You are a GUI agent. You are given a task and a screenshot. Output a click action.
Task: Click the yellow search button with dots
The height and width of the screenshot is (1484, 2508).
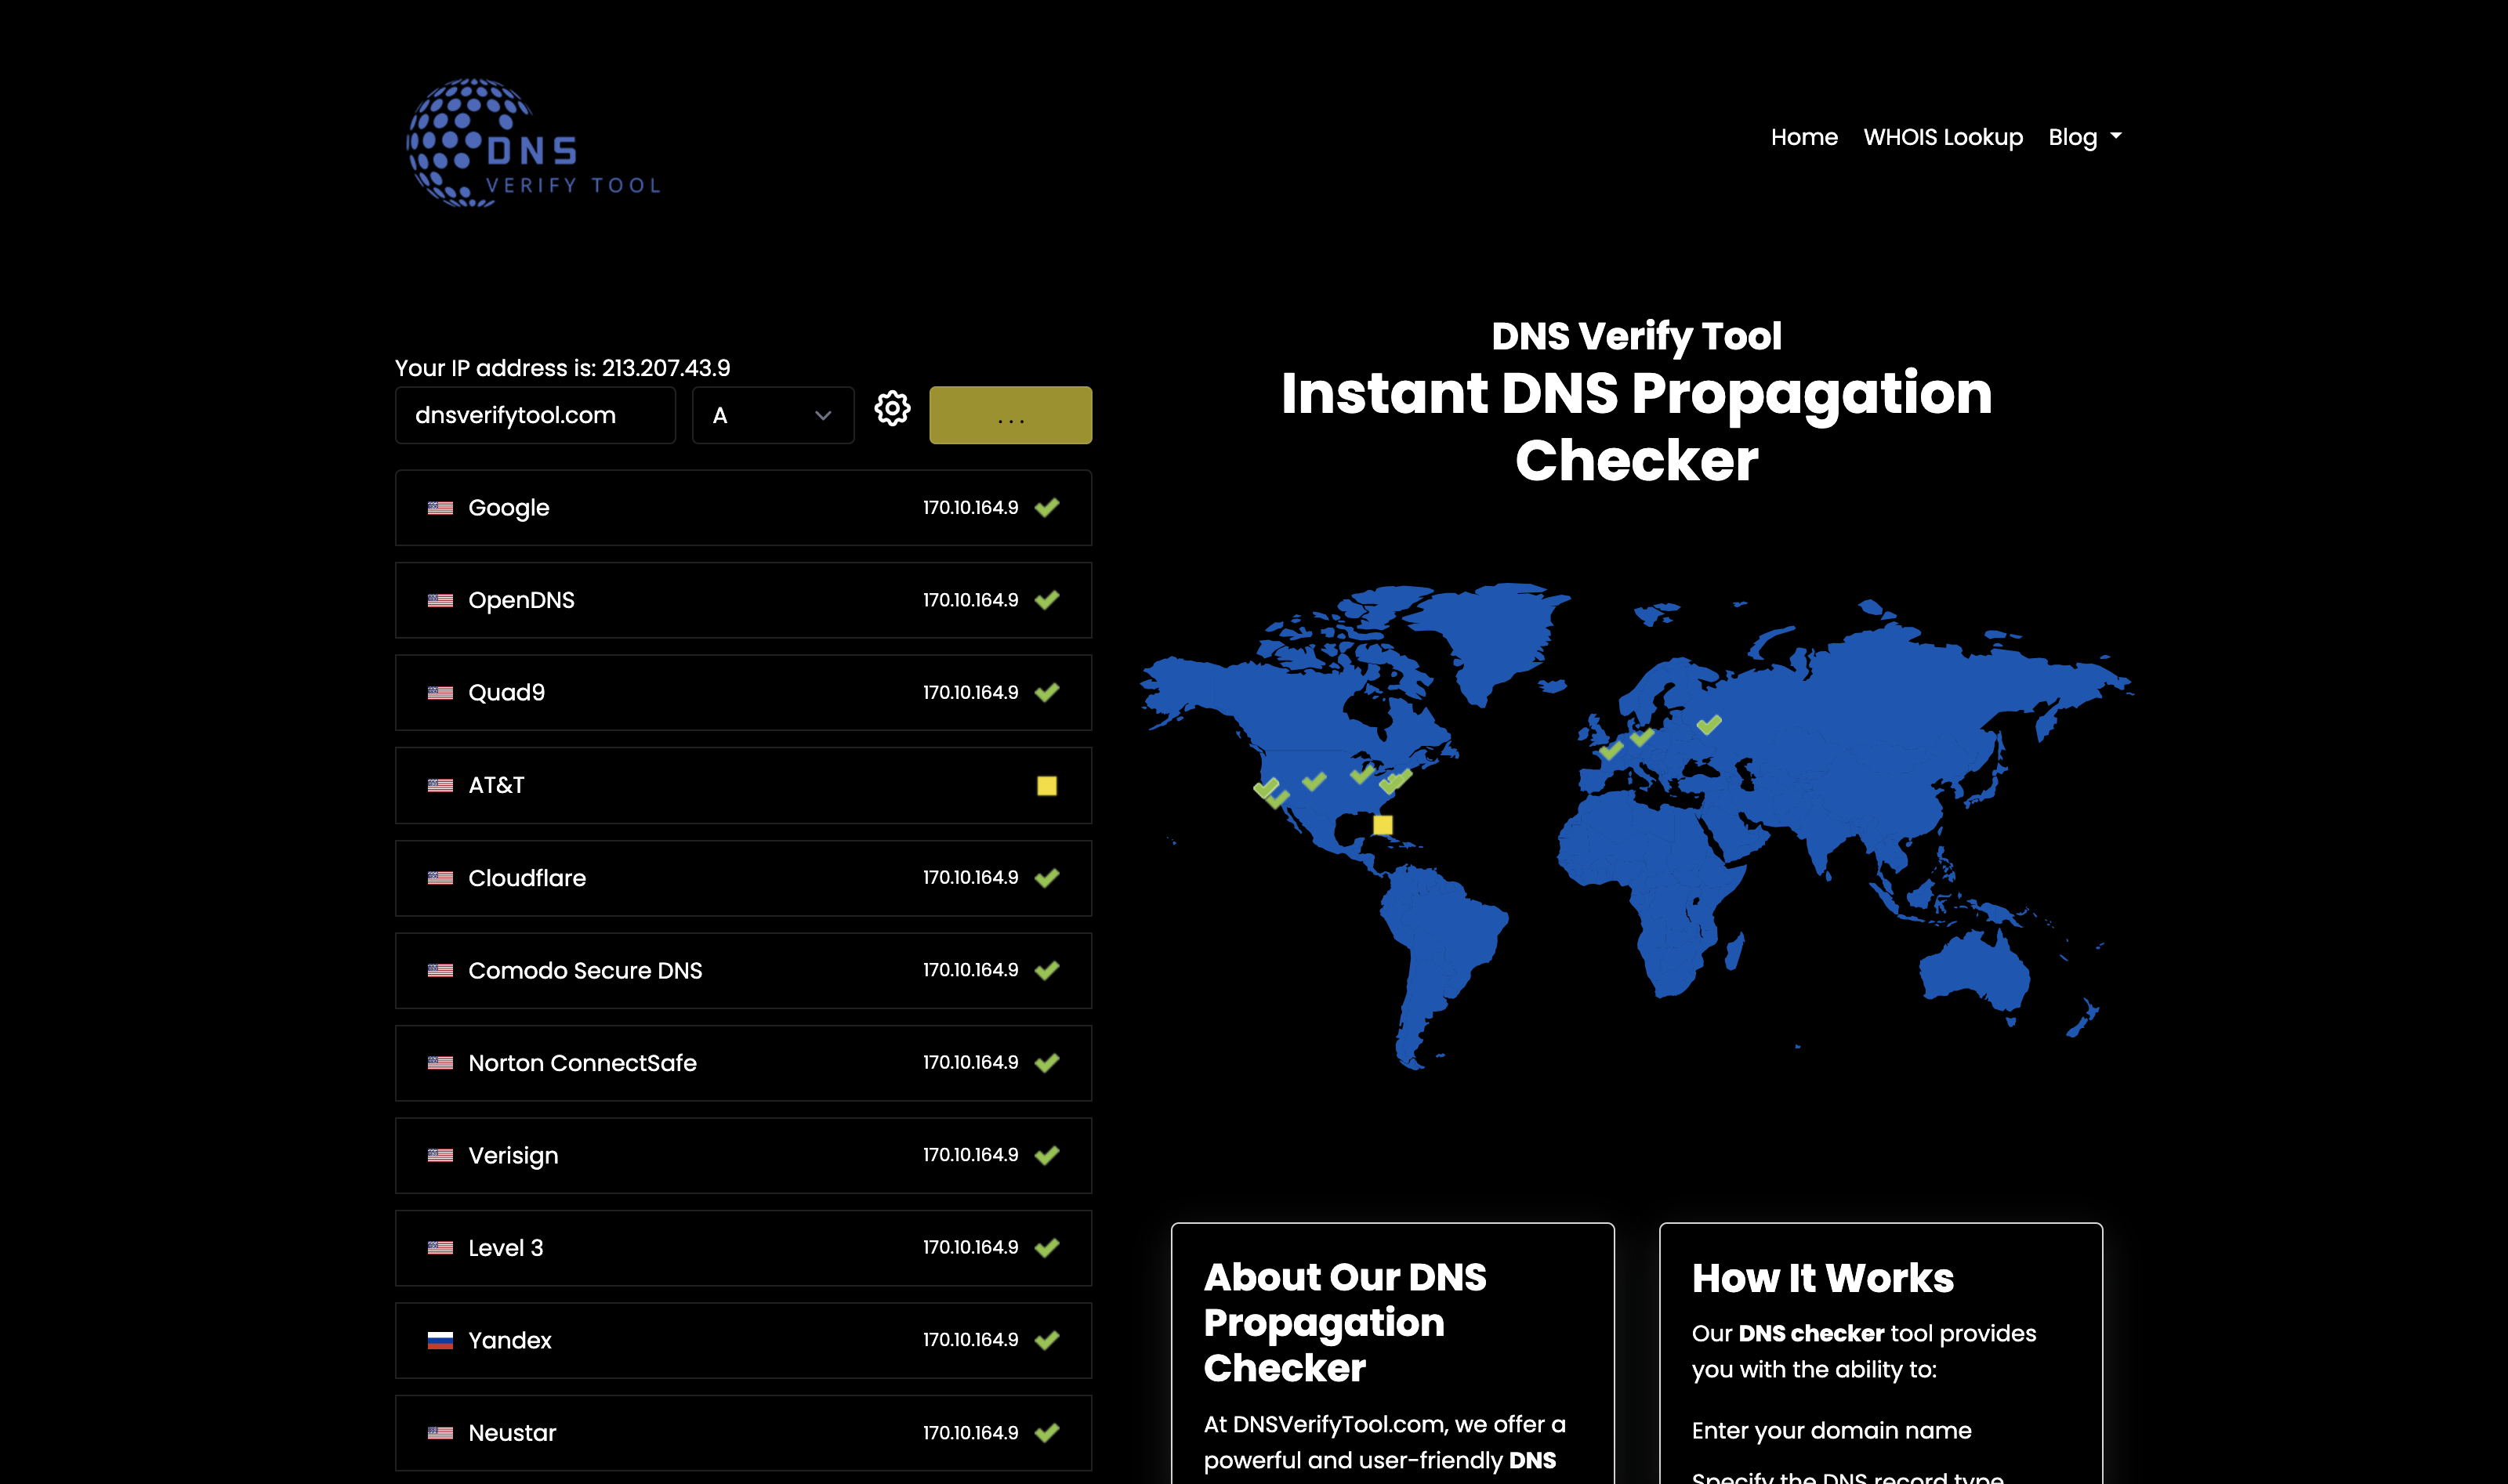pyautogui.click(x=1010, y=415)
